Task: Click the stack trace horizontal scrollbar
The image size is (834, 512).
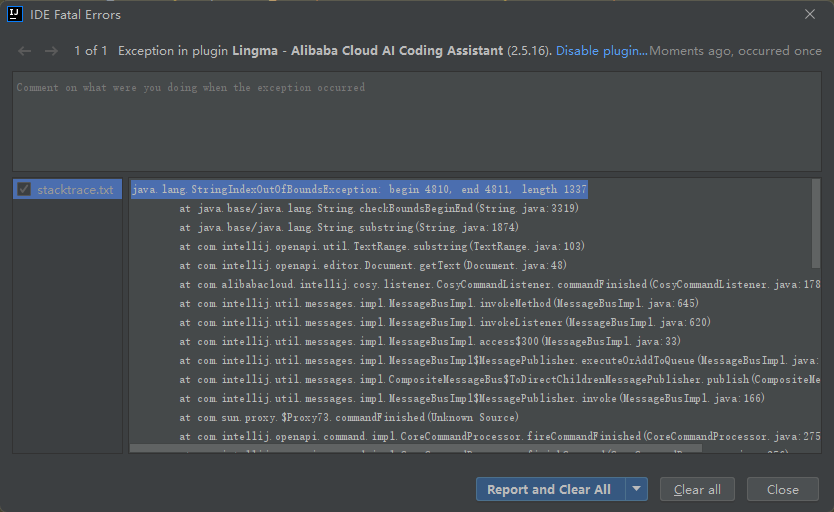Action: click(415, 449)
